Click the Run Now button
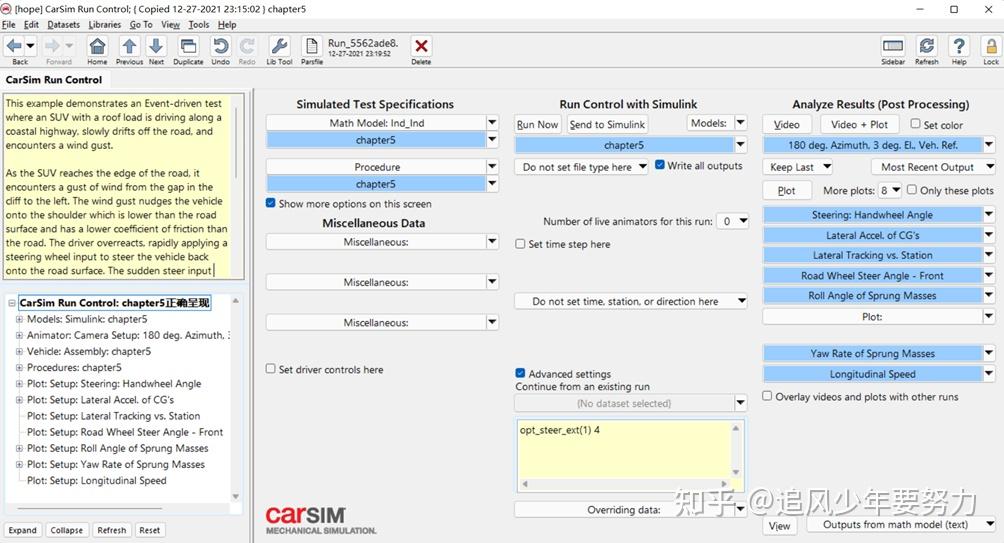This screenshot has height=543, width=1004. (x=538, y=125)
